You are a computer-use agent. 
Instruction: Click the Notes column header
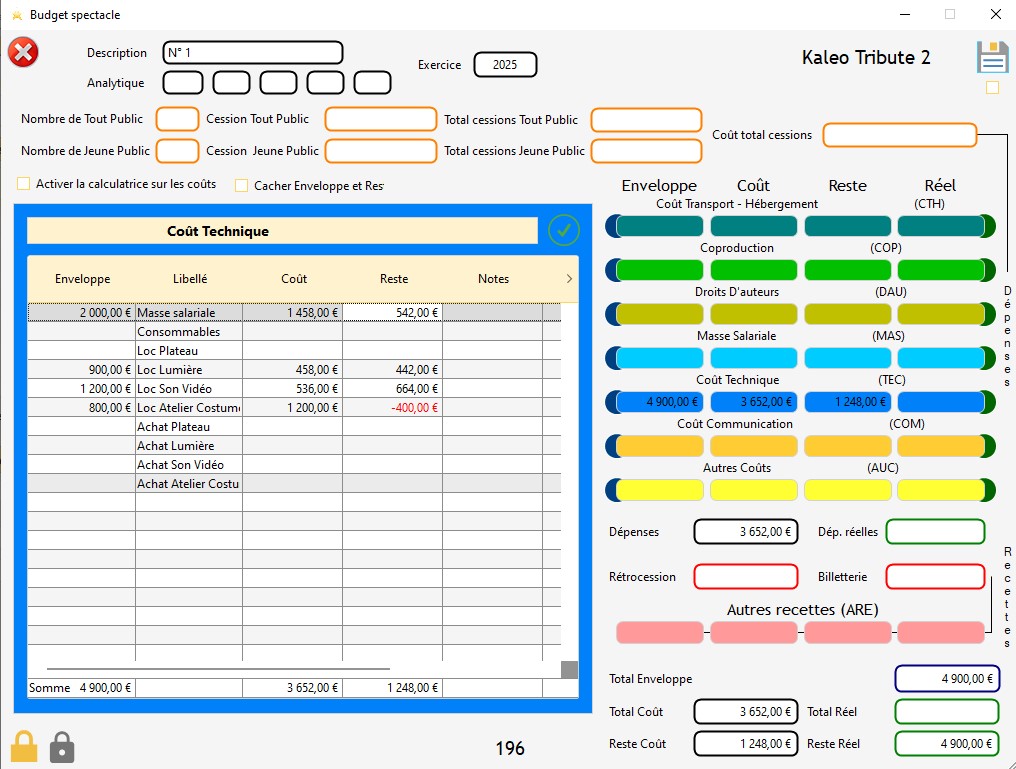pos(493,279)
